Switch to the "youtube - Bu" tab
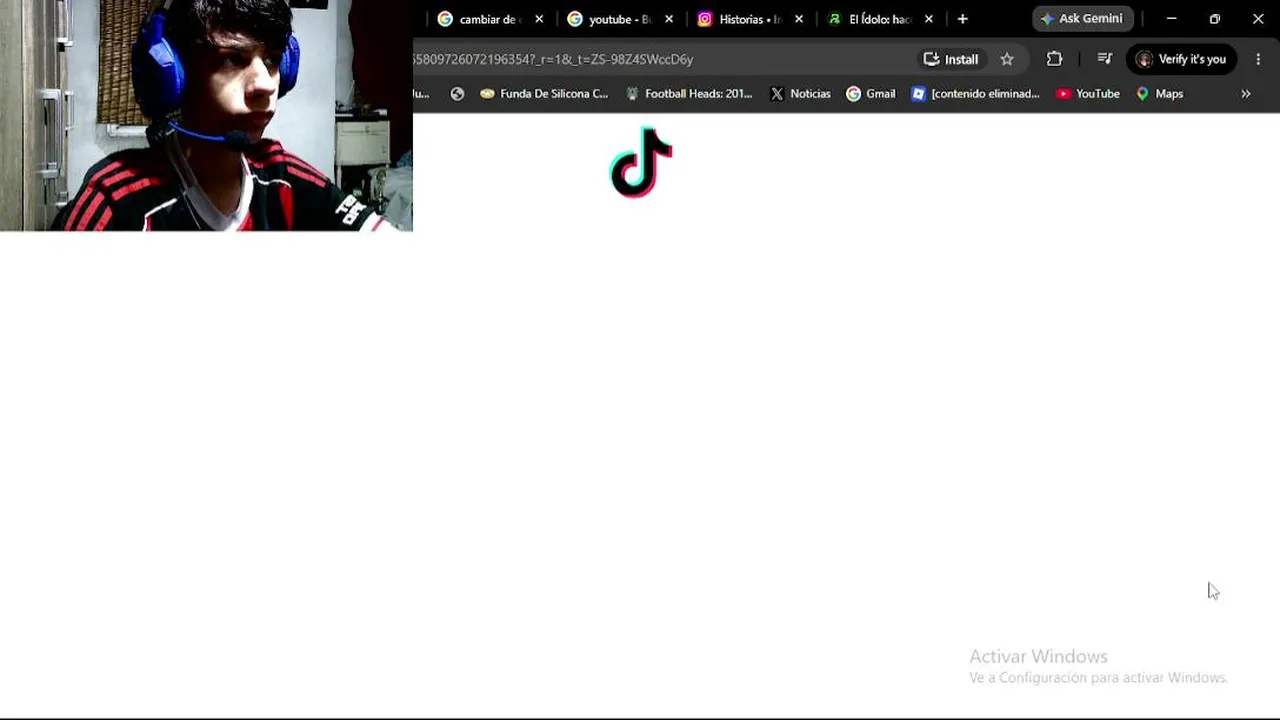Viewport: 1280px width, 720px height. pyautogui.click(x=621, y=19)
